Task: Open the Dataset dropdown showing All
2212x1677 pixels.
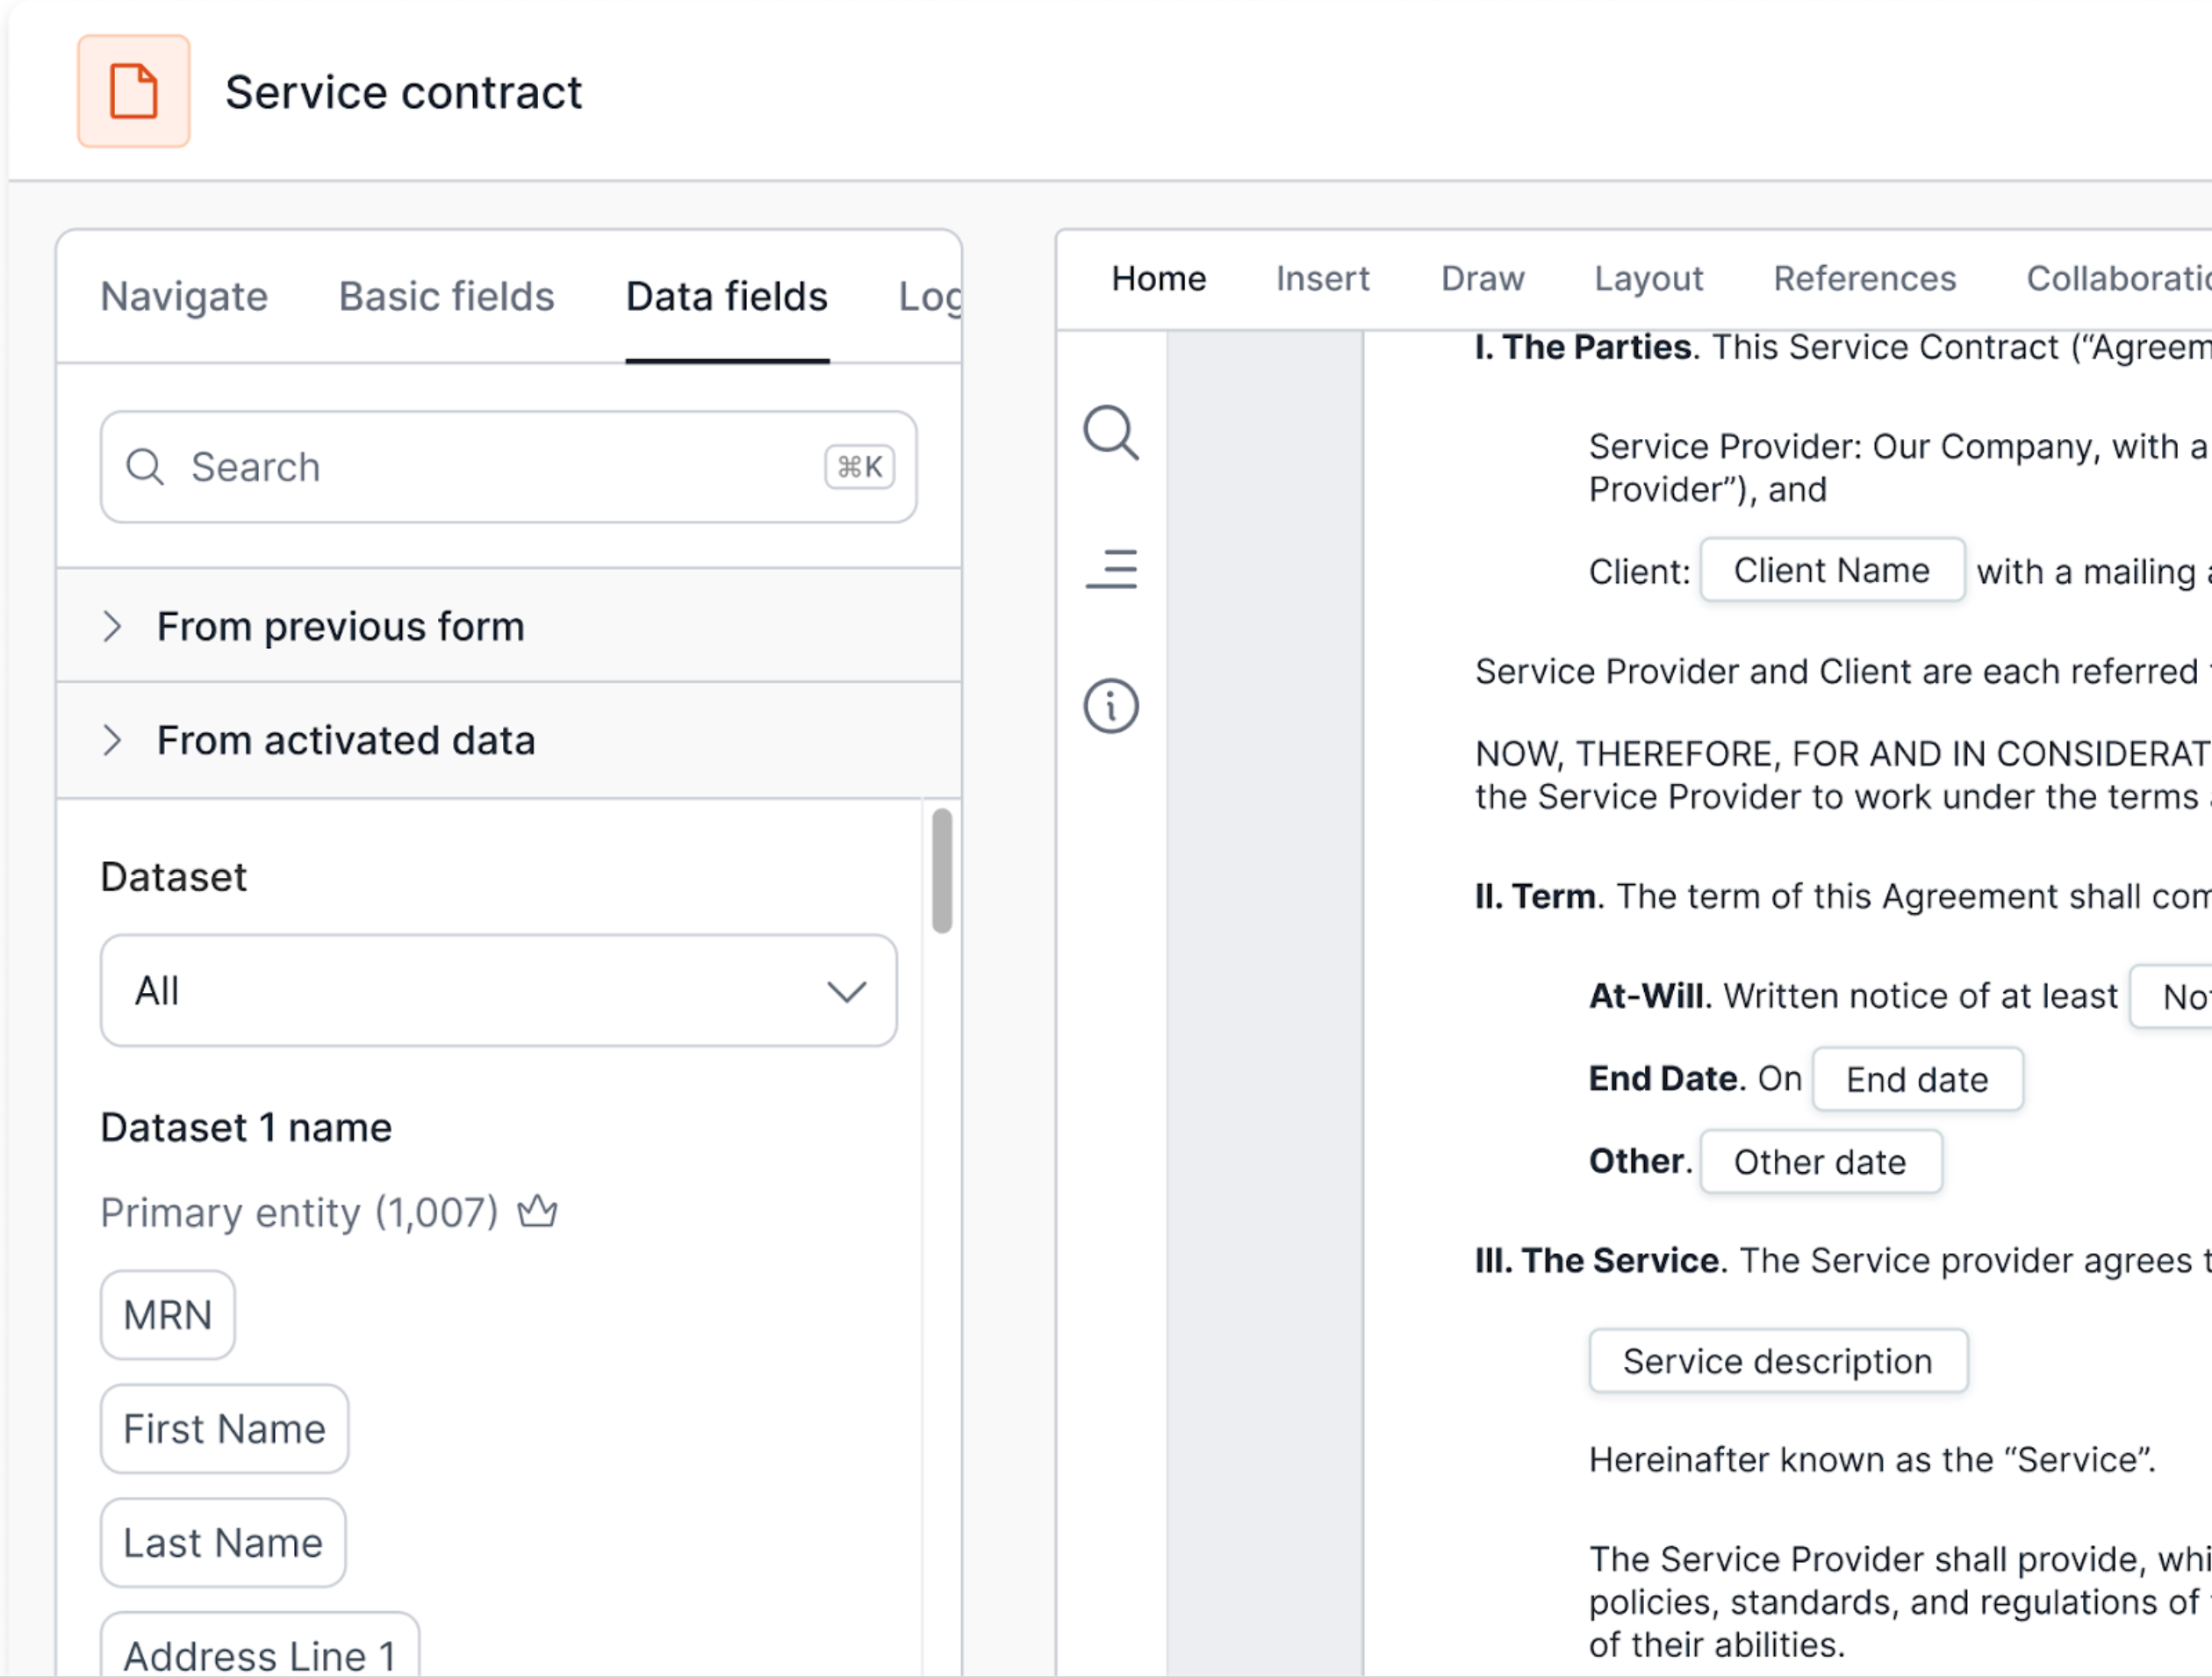Action: click(499, 991)
